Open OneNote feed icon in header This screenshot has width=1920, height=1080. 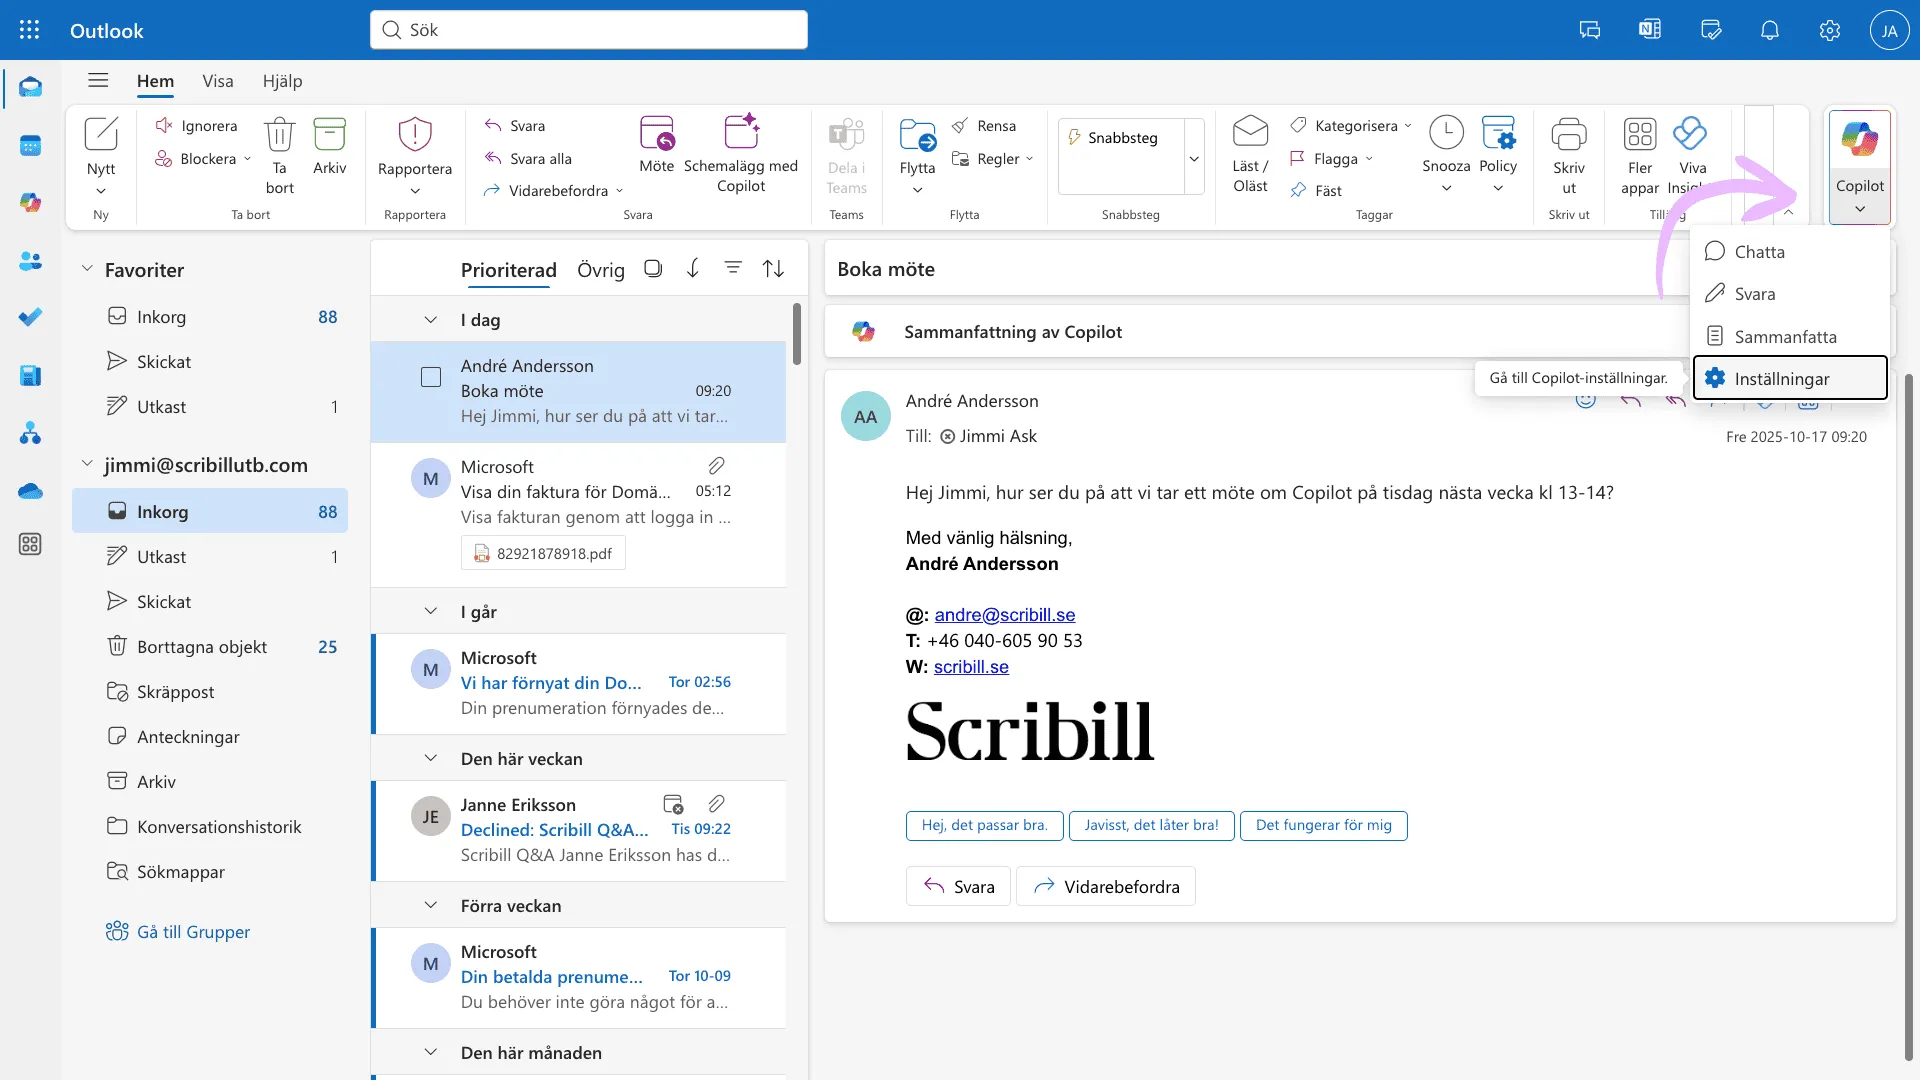pyautogui.click(x=1650, y=30)
